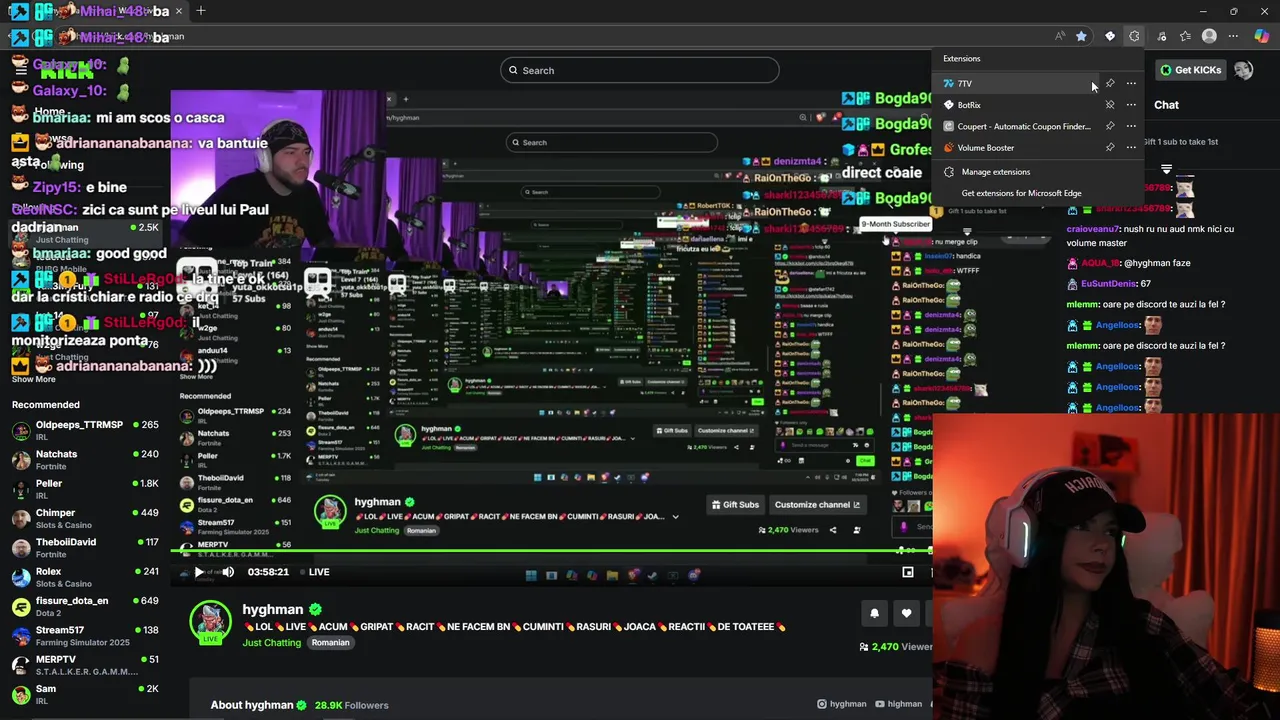Screen dimensions: 1280x720
Task: Open TheboiiDavid recommended channel
Action: pyautogui.click(x=85, y=548)
